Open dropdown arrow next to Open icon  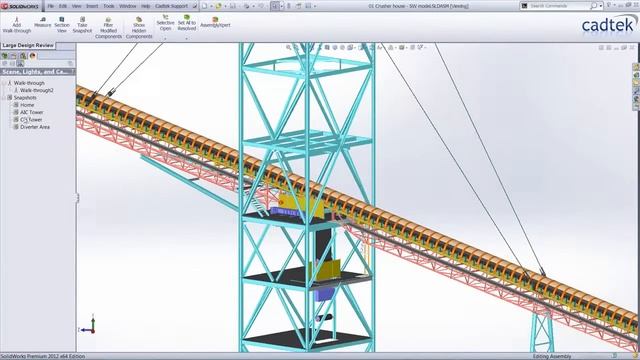pyautogui.click(x=225, y=7)
